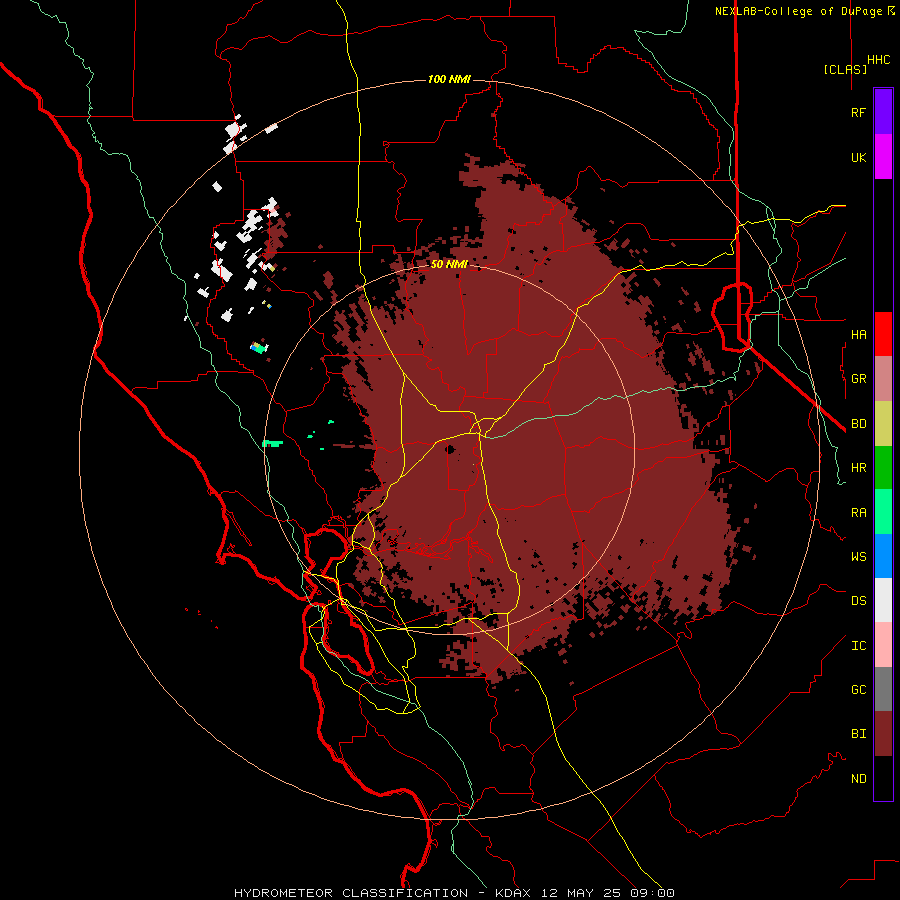Image resolution: width=900 pixels, height=900 pixels.
Task: Select the BD yellow-olive legend swatch
Action: (883, 424)
